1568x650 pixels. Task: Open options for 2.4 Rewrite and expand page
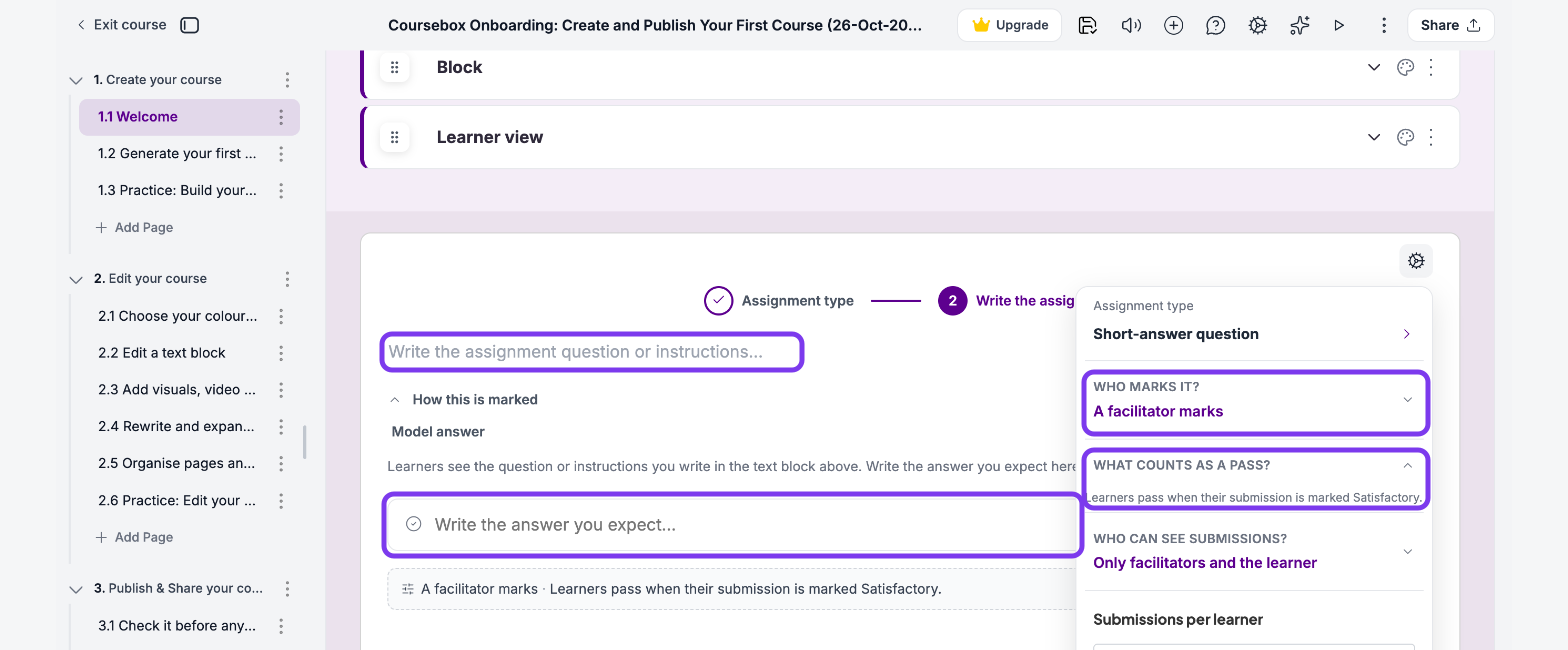pos(281,427)
